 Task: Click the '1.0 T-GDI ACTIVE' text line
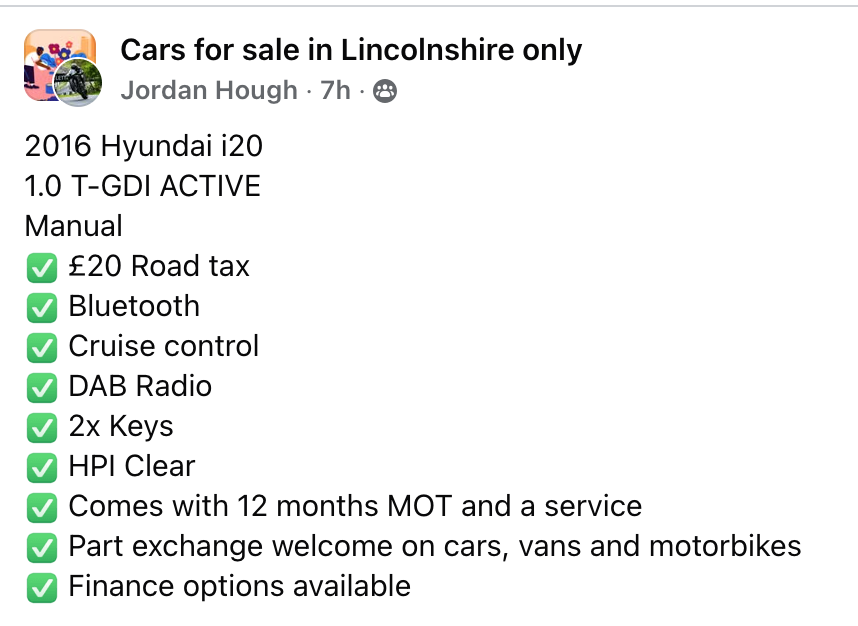point(143,186)
